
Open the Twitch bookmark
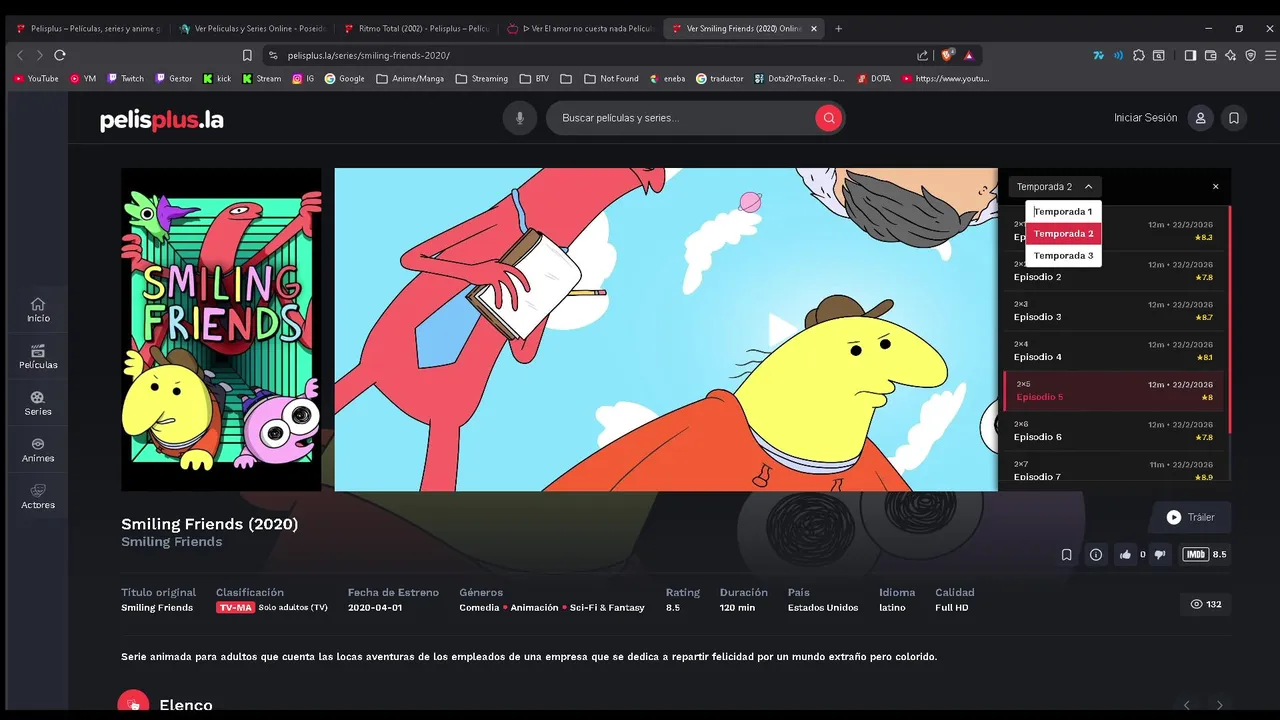(126, 78)
